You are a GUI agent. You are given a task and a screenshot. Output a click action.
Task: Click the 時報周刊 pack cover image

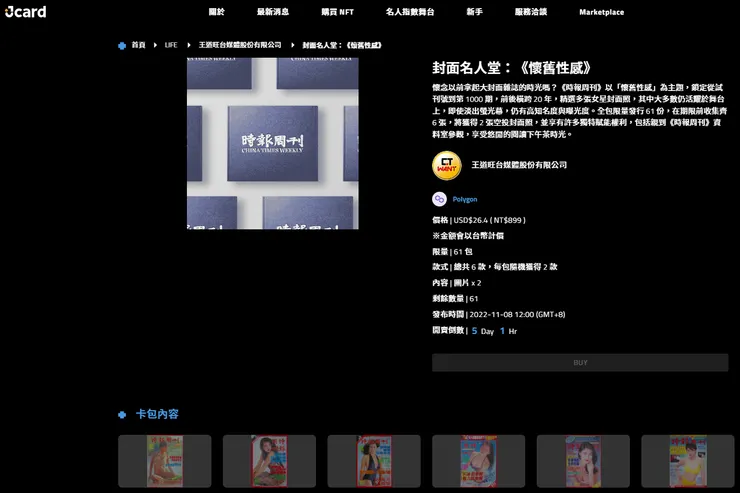pos(273,143)
